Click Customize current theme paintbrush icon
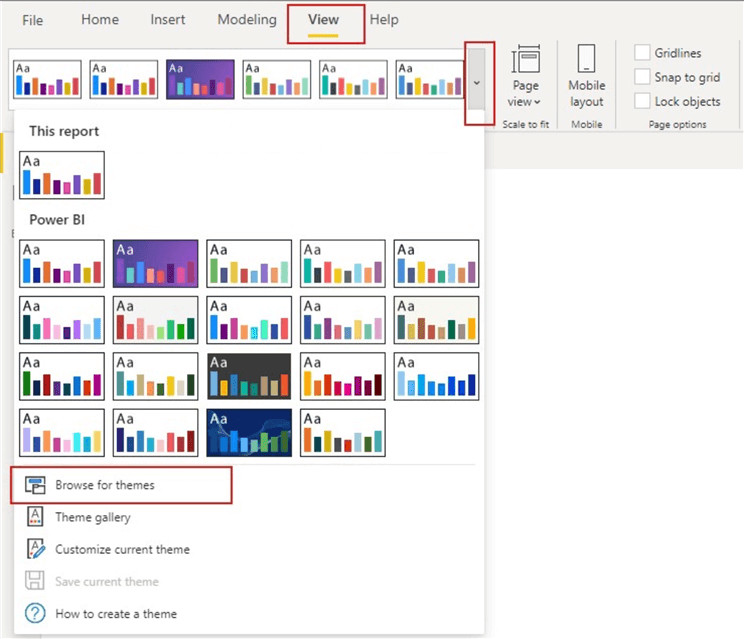744x639 pixels. 36,549
